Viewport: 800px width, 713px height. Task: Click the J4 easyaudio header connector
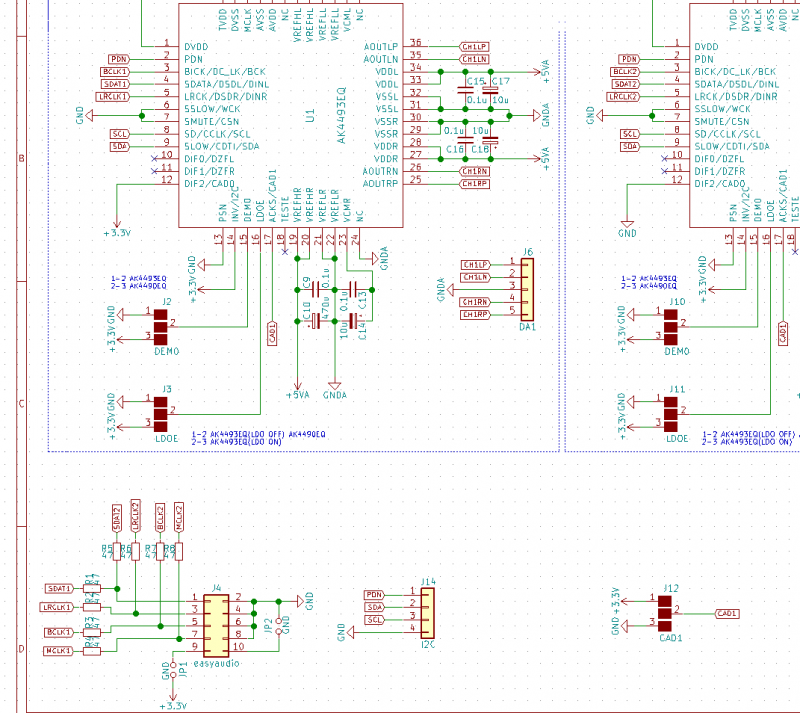coord(215,623)
